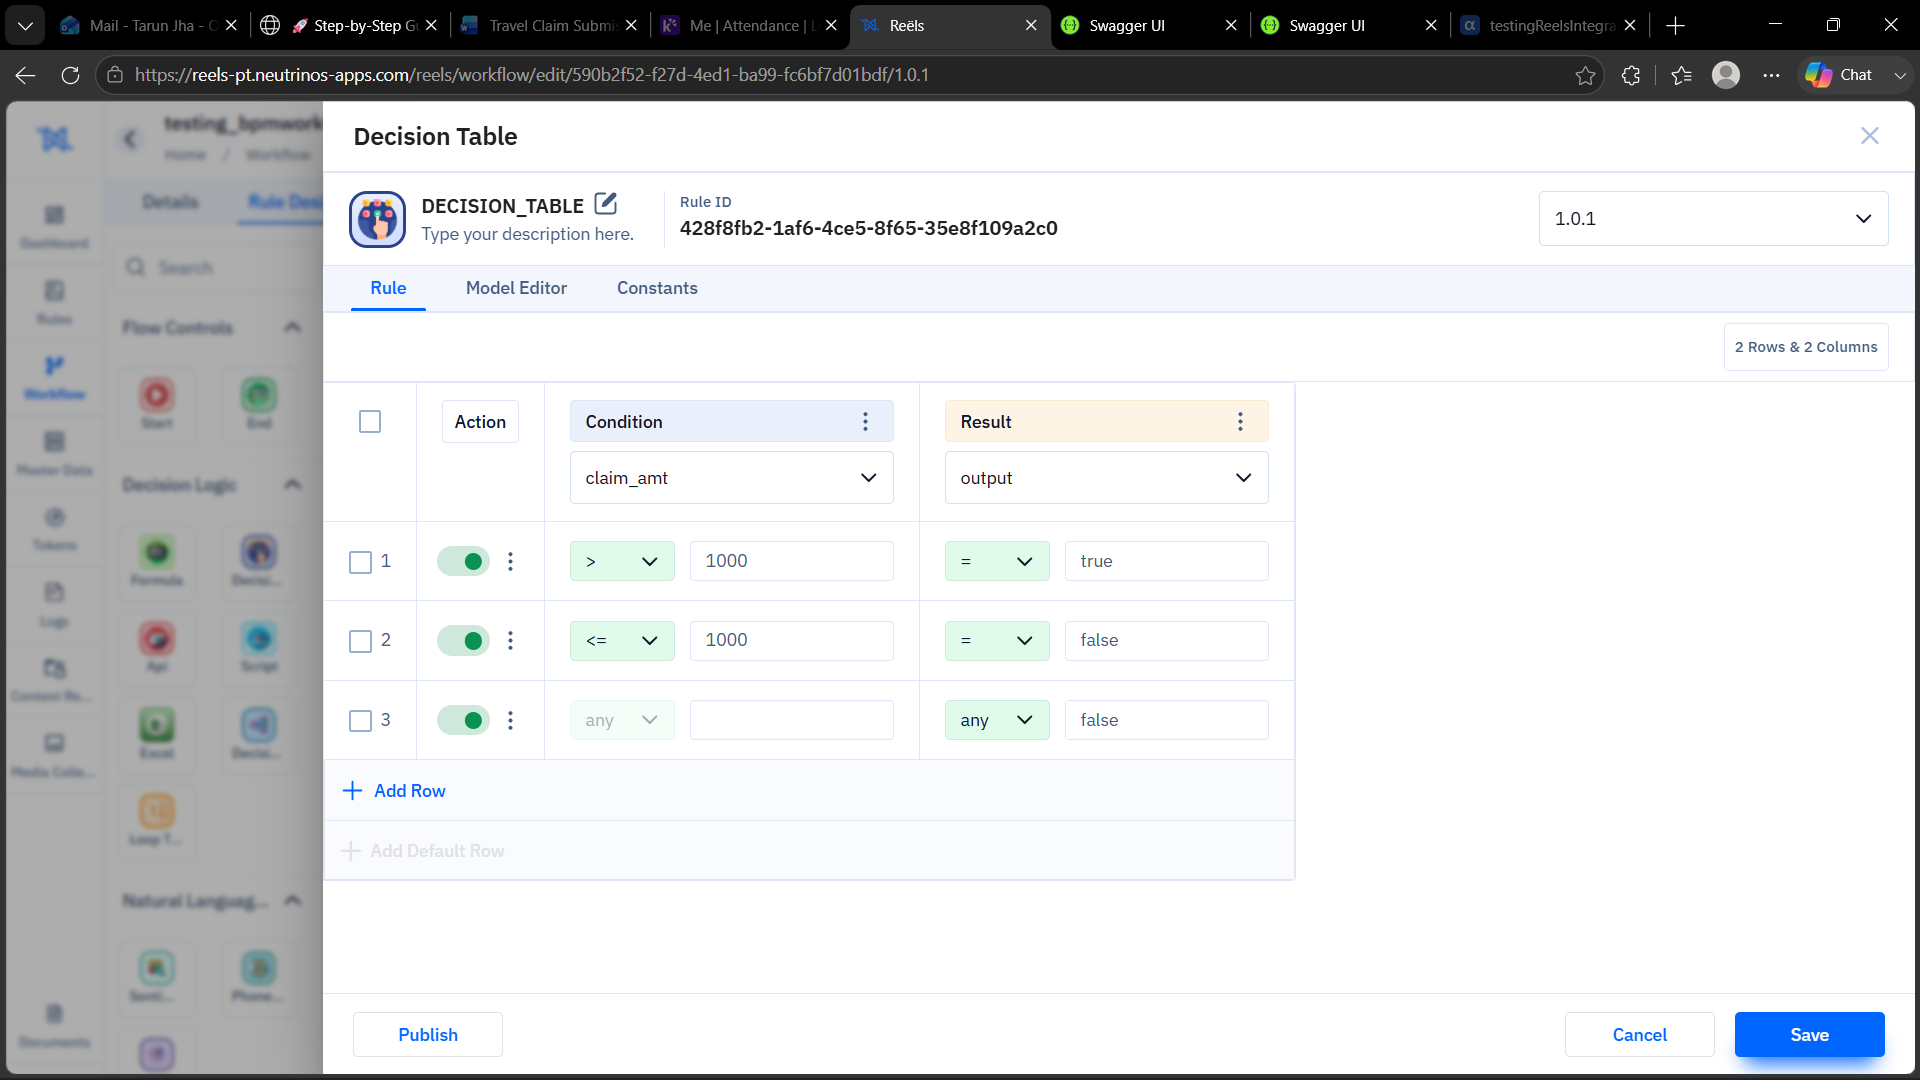Go back in browser history
This screenshot has width=1920, height=1080.
tap(25, 75)
